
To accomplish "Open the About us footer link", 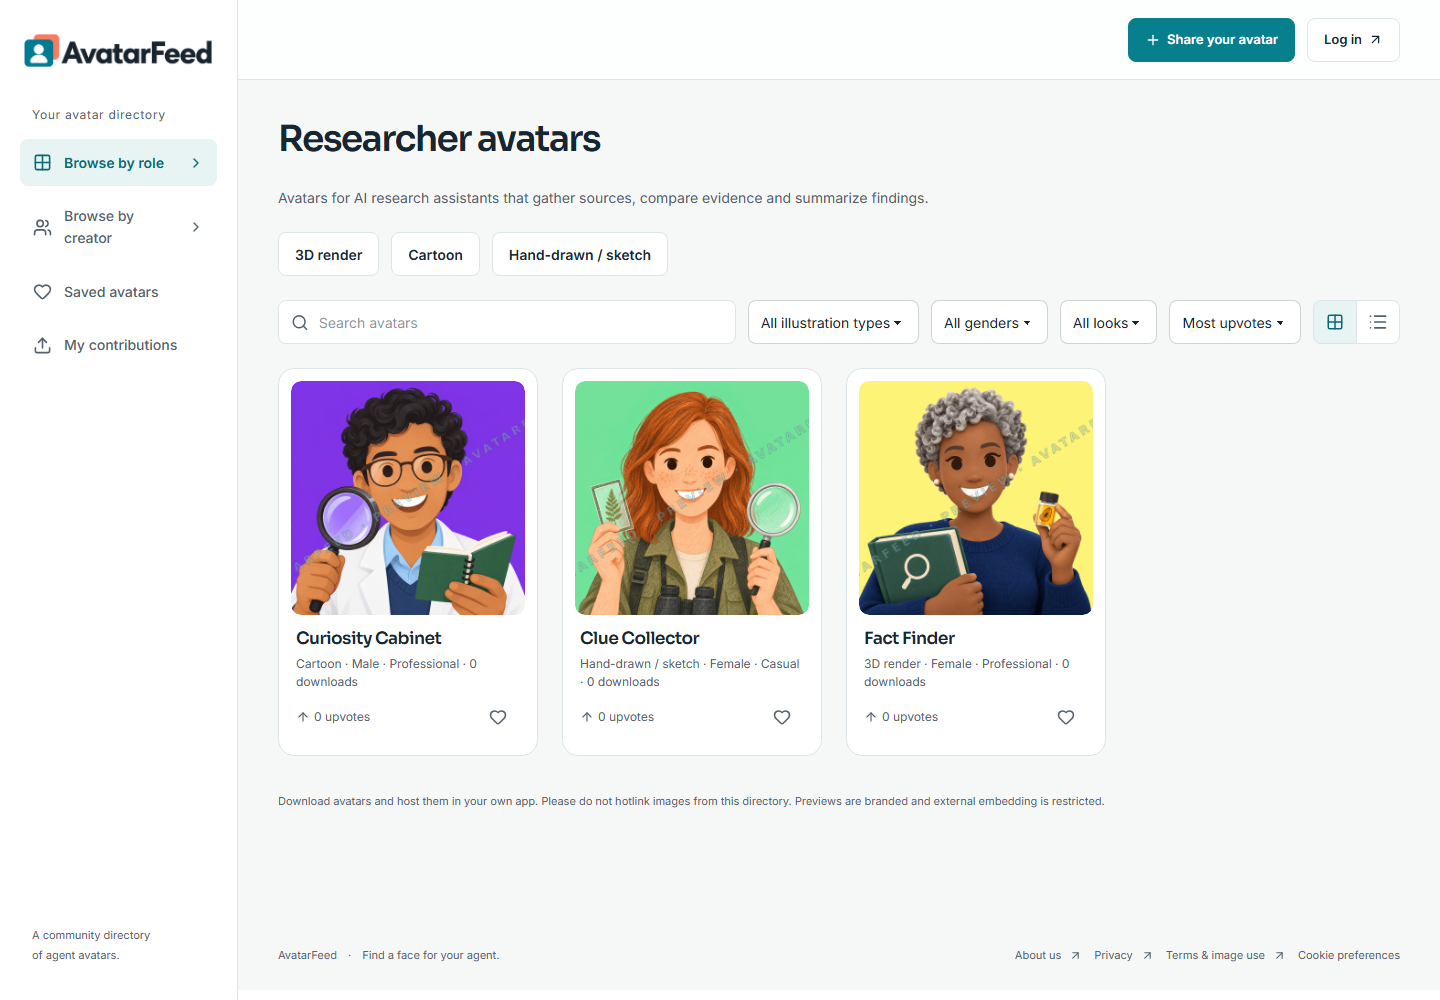I will (1047, 955).
